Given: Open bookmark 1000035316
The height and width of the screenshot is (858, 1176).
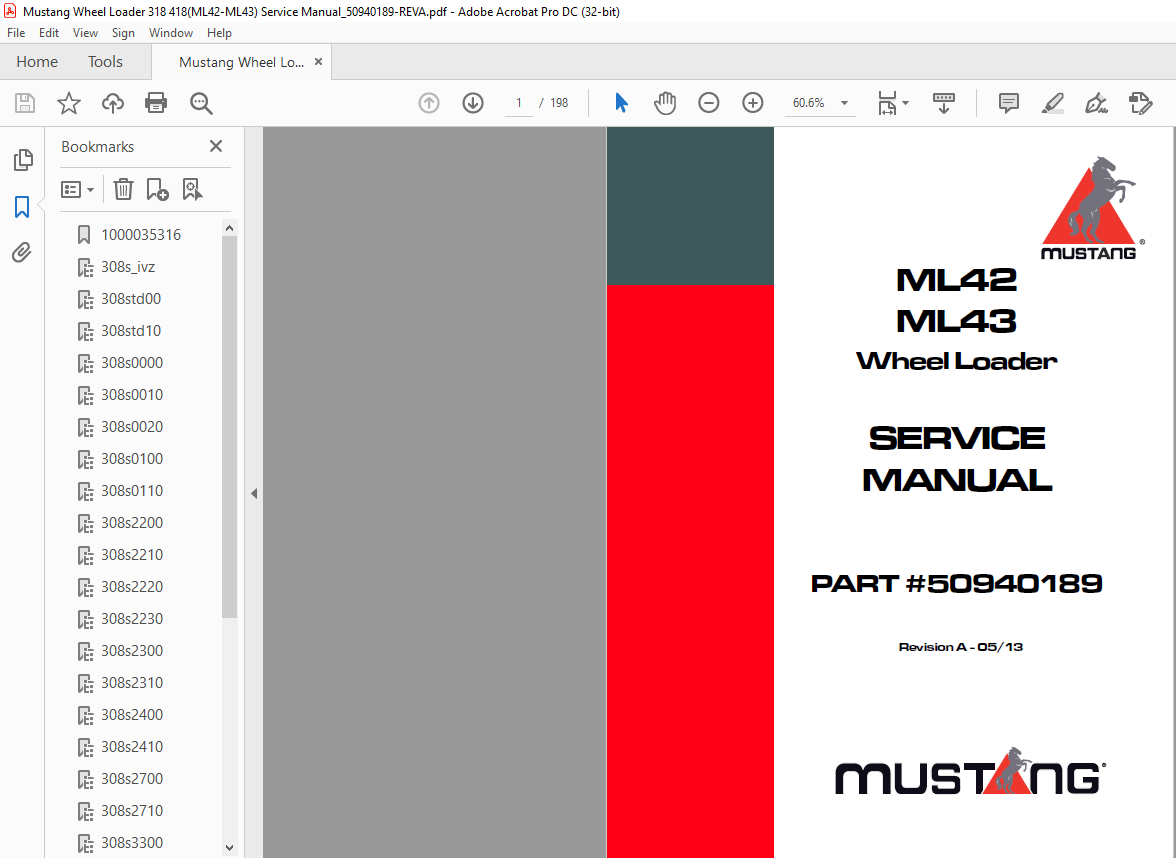Looking at the screenshot, I should coord(141,235).
